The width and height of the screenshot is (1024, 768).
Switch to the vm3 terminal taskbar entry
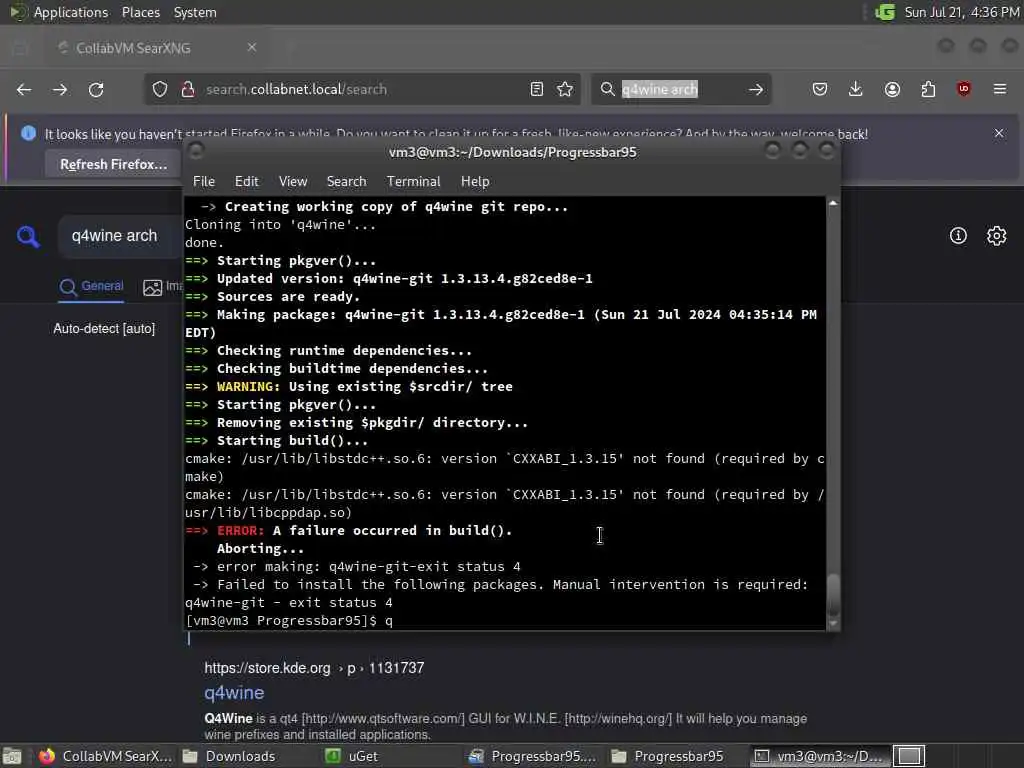click(819, 756)
